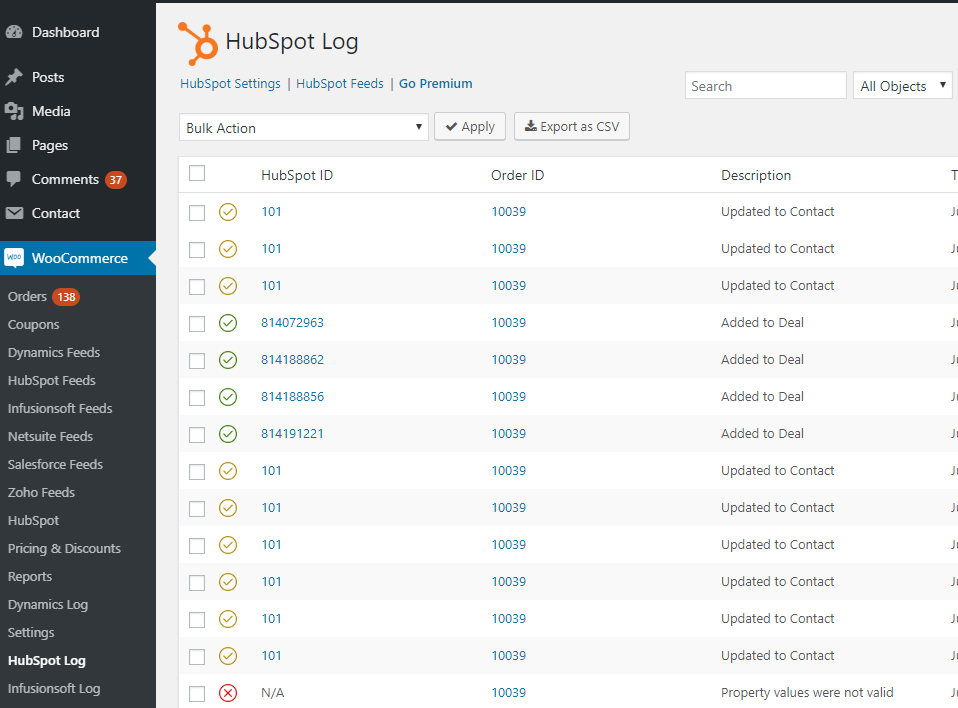Open Pricing & Discounts submenu item
Screen dimensions: 958x708
(64, 549)
